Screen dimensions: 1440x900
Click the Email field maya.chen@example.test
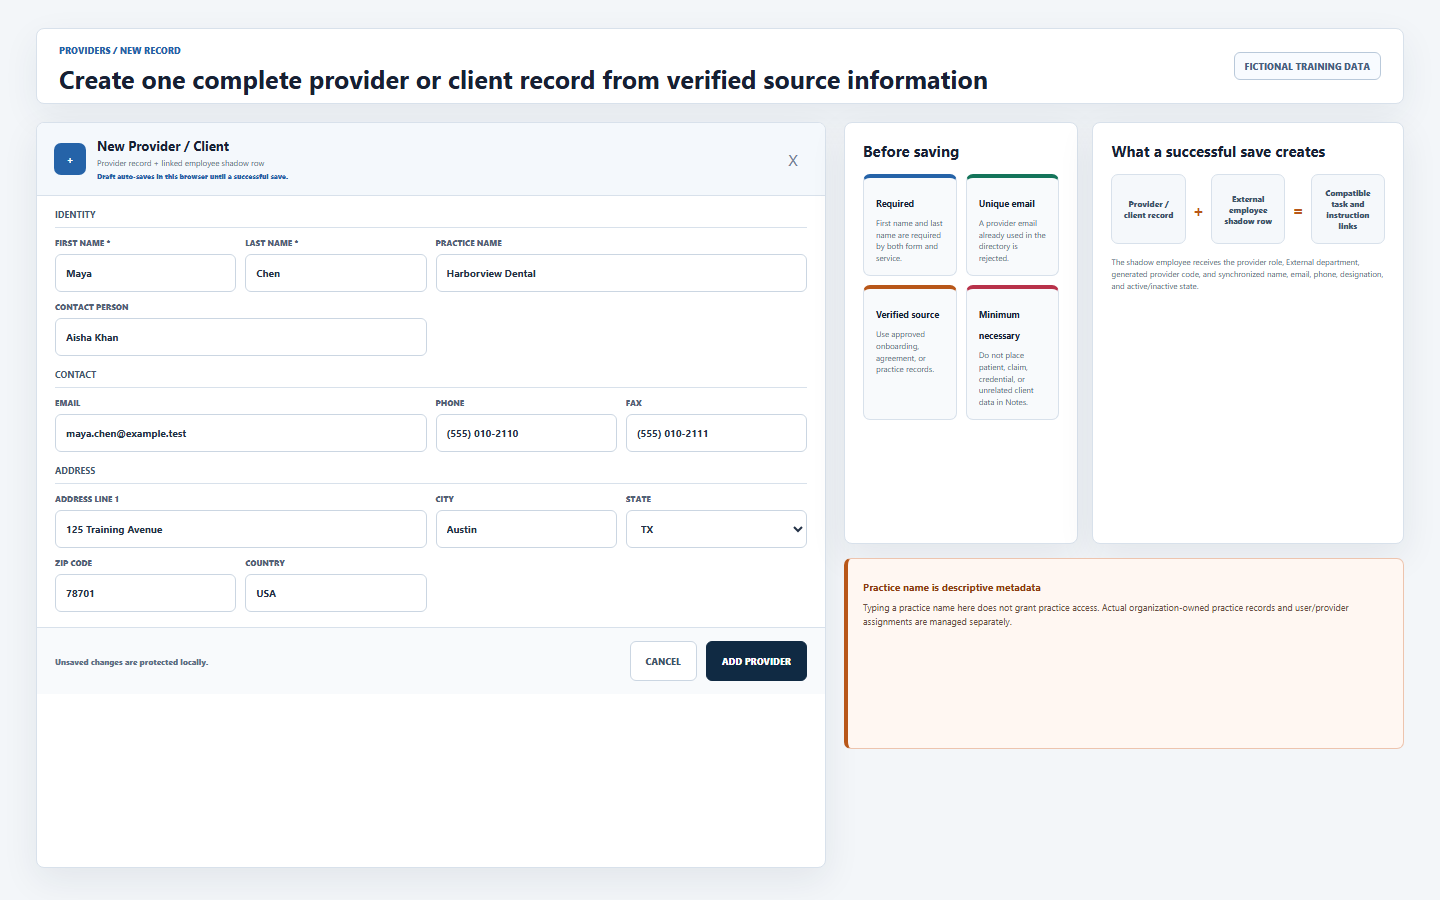coord(241,433)
